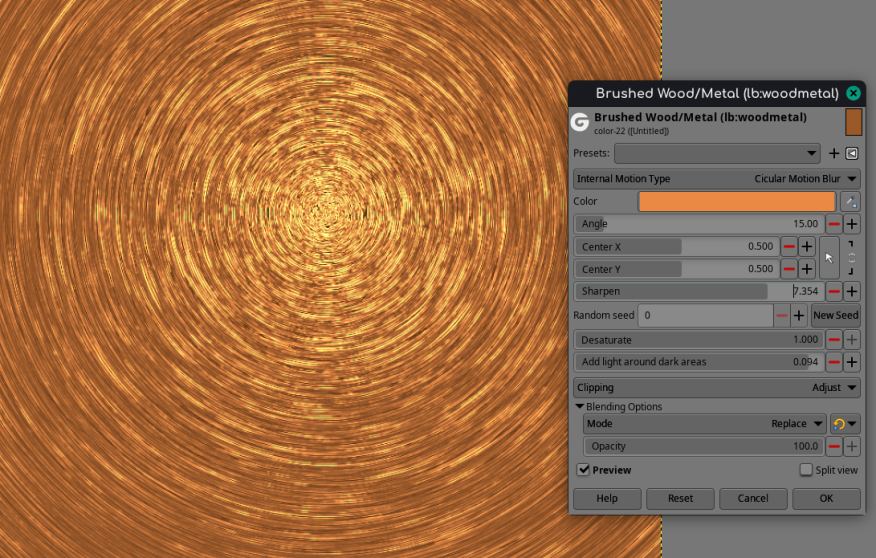Decrease Random seed with minus button
This screenshot has height=558, width=876.
782,316
